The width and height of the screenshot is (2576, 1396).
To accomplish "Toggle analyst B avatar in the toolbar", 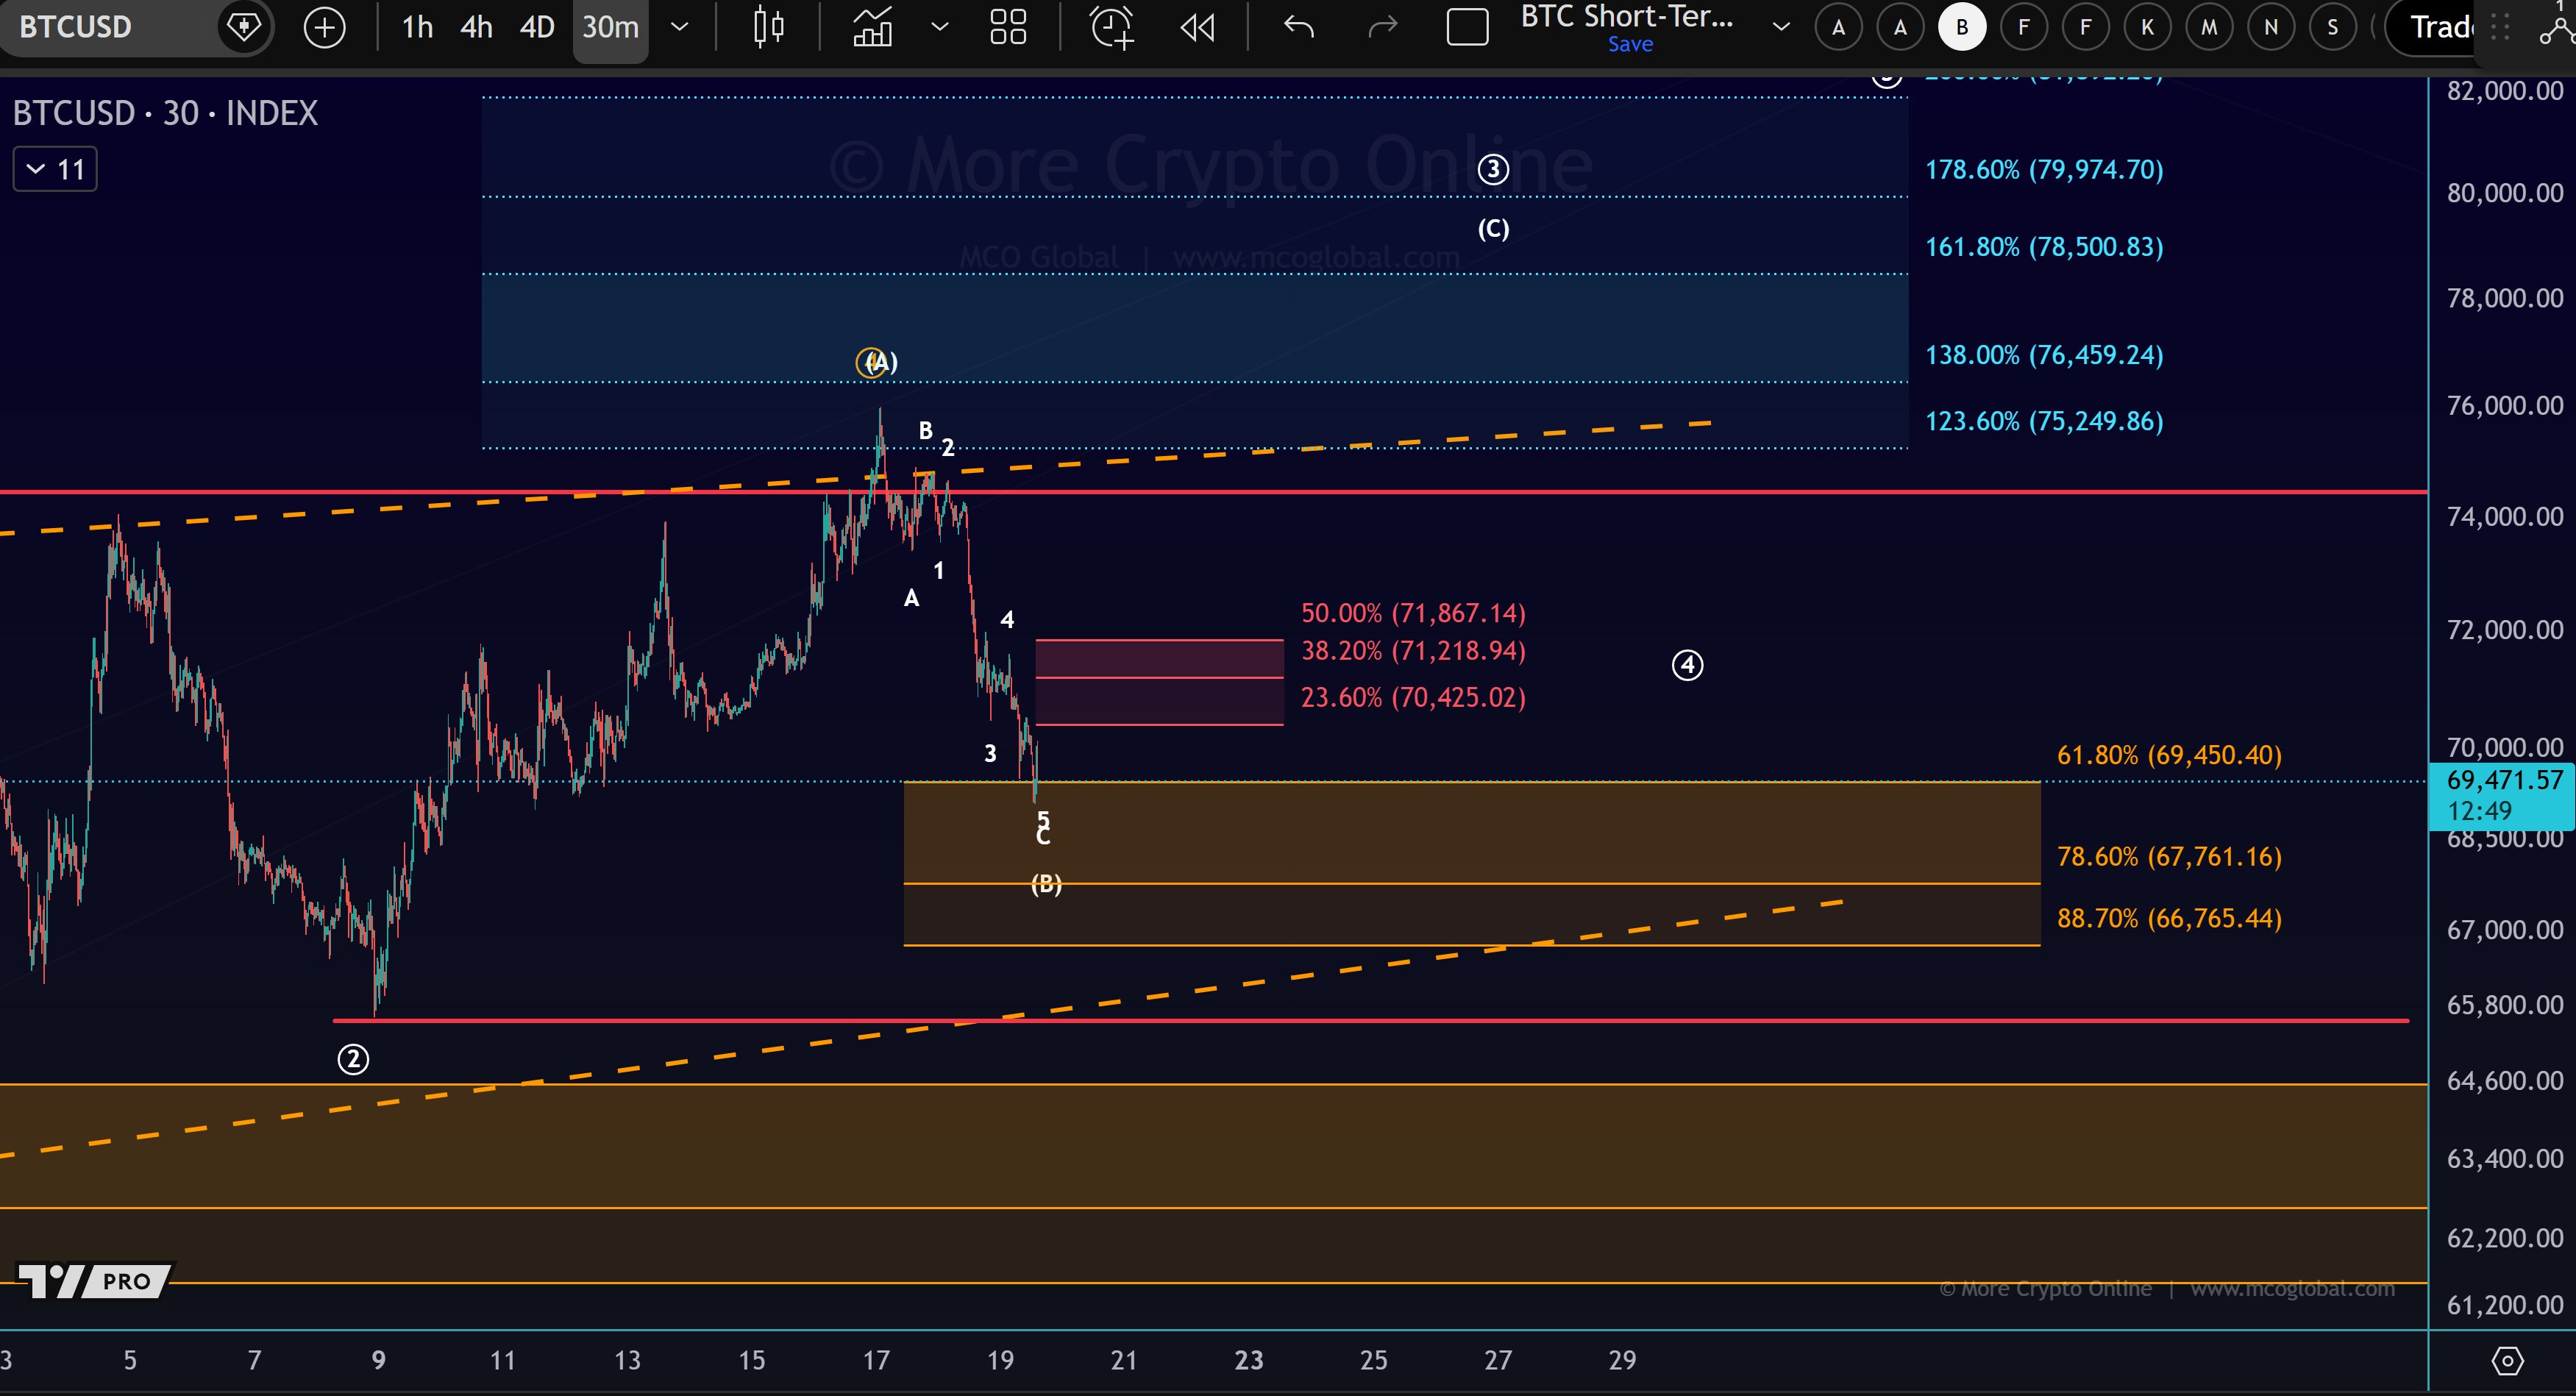I will pos(1961,27).
